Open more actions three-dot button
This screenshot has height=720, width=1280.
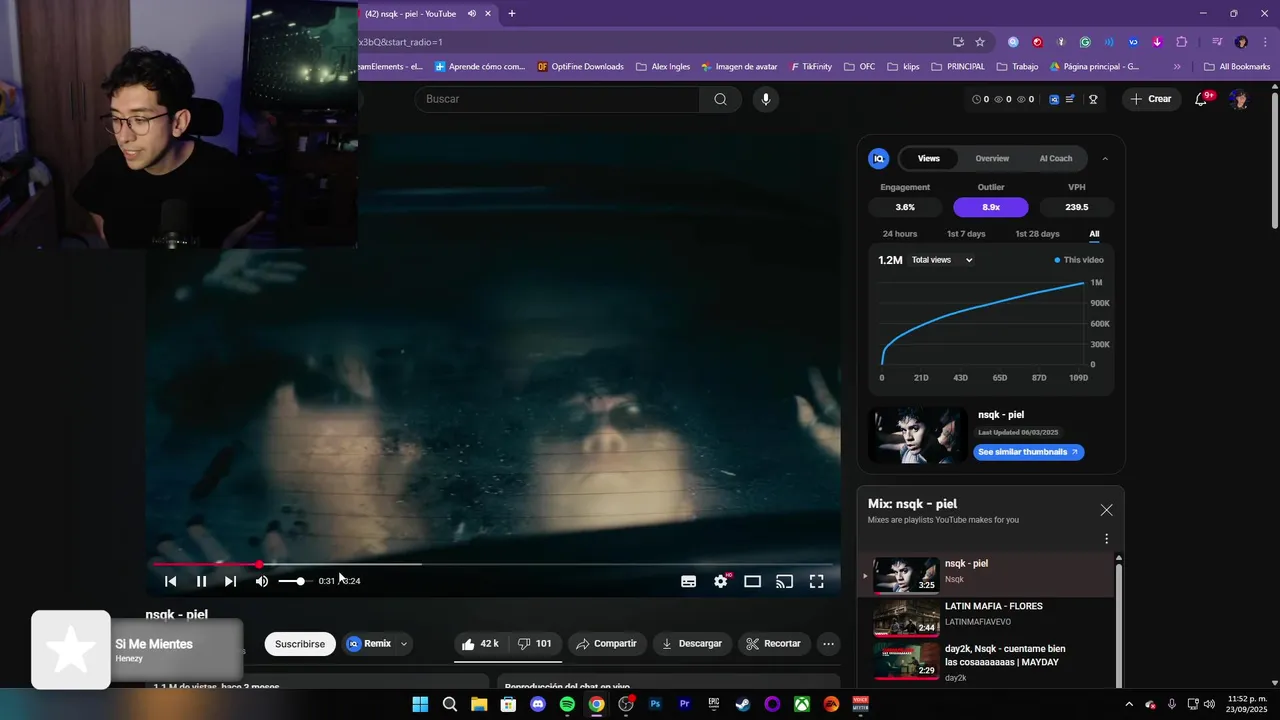pyautogui.click(x=828, y=644)
